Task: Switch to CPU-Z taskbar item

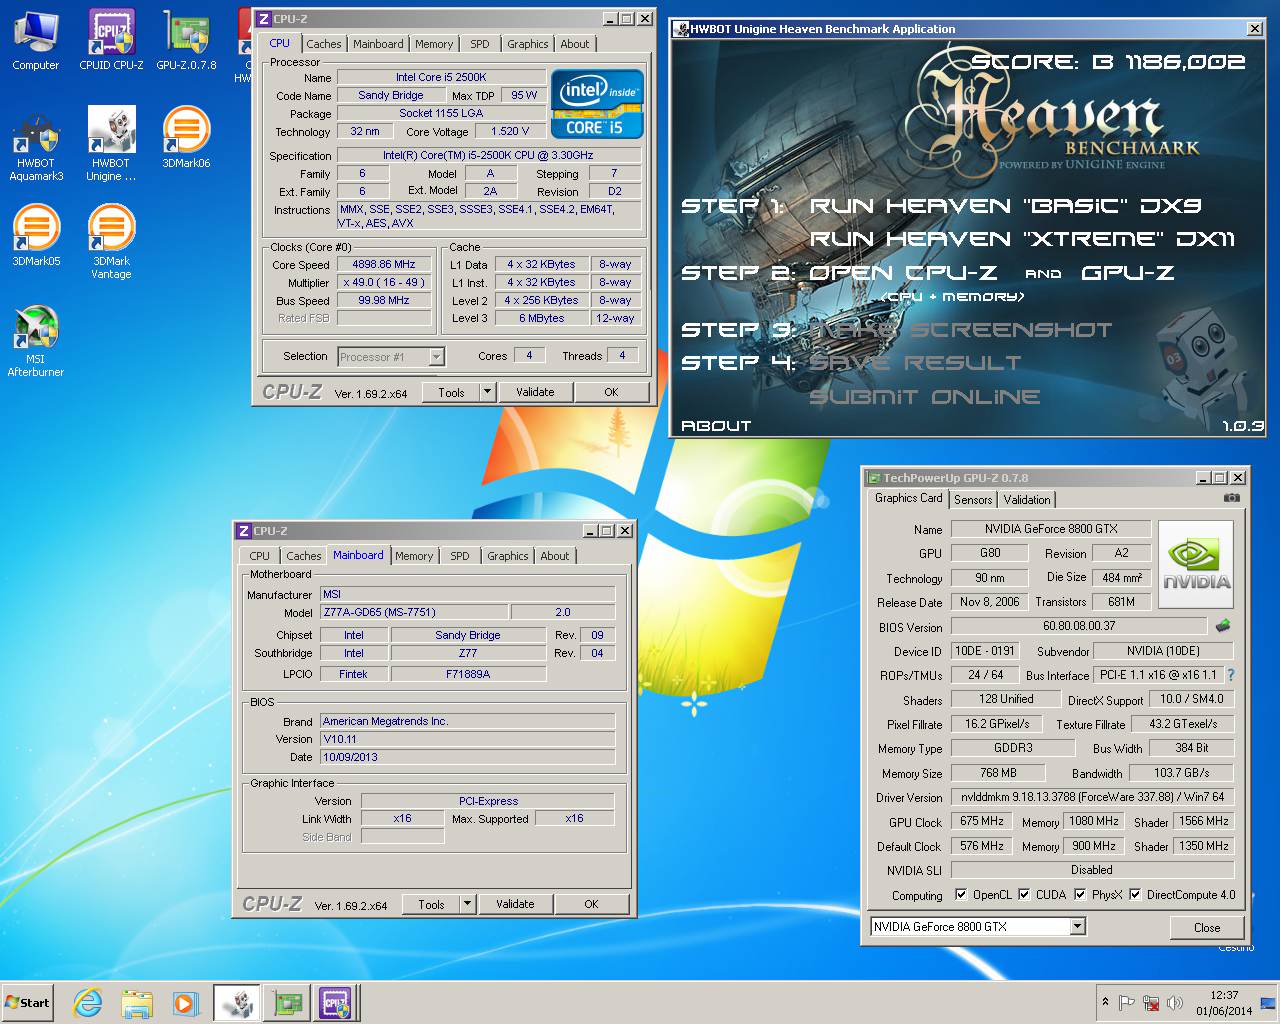Action: (x=335, y=1002)
